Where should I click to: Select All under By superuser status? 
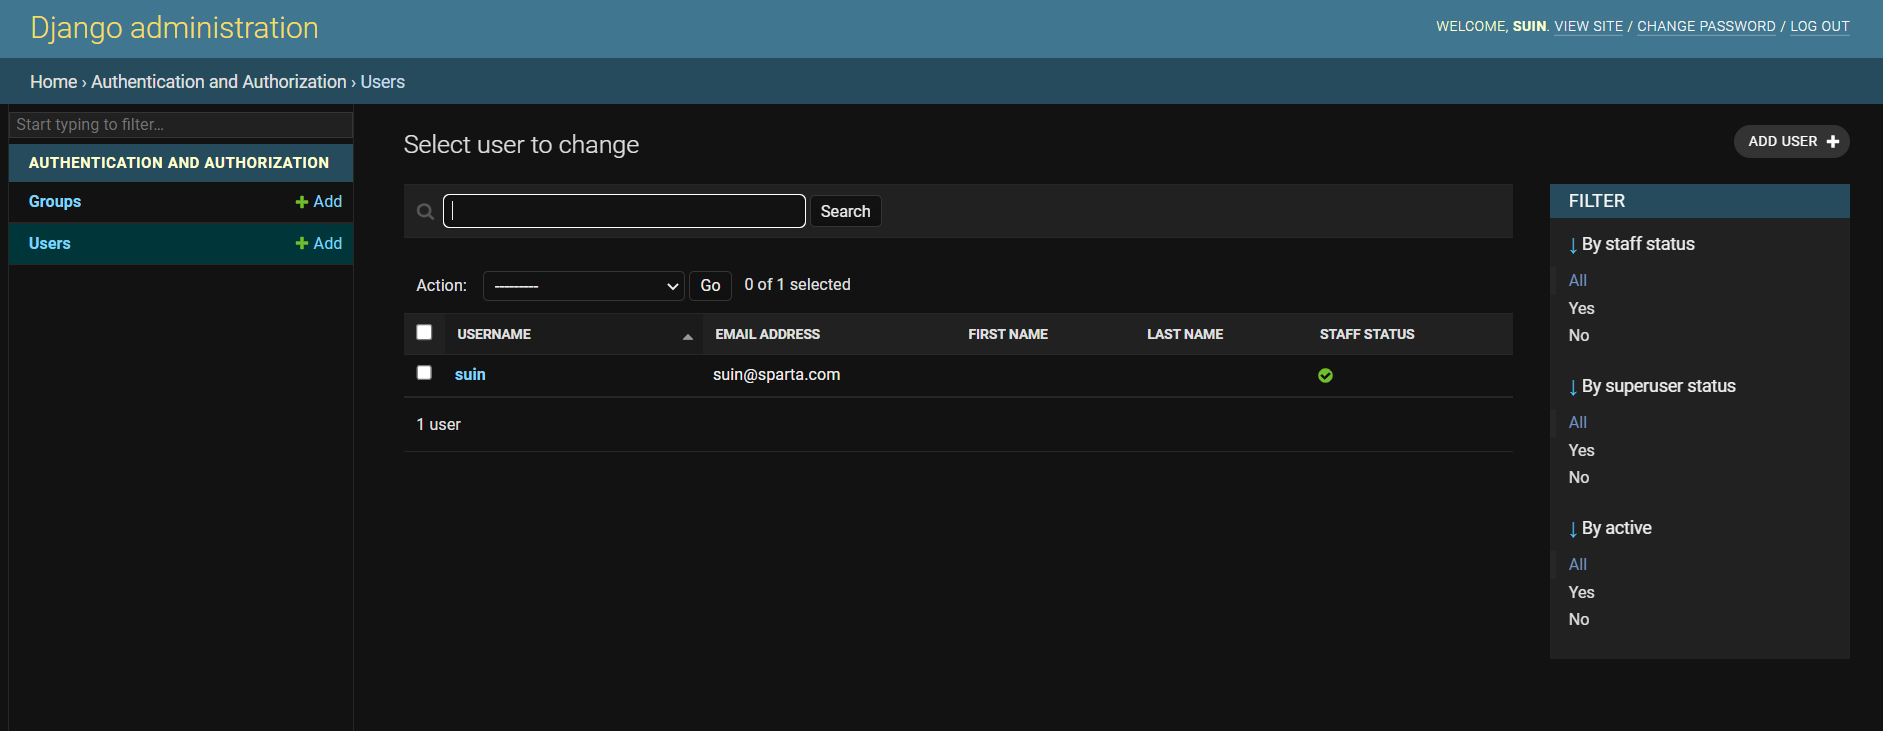point(1577,423)
